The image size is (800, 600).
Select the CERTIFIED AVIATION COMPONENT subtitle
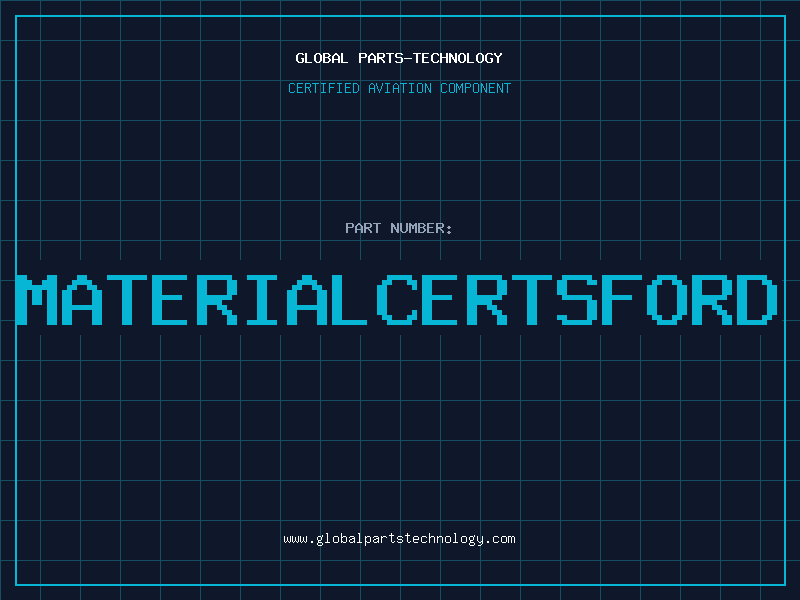coord(399,88)
